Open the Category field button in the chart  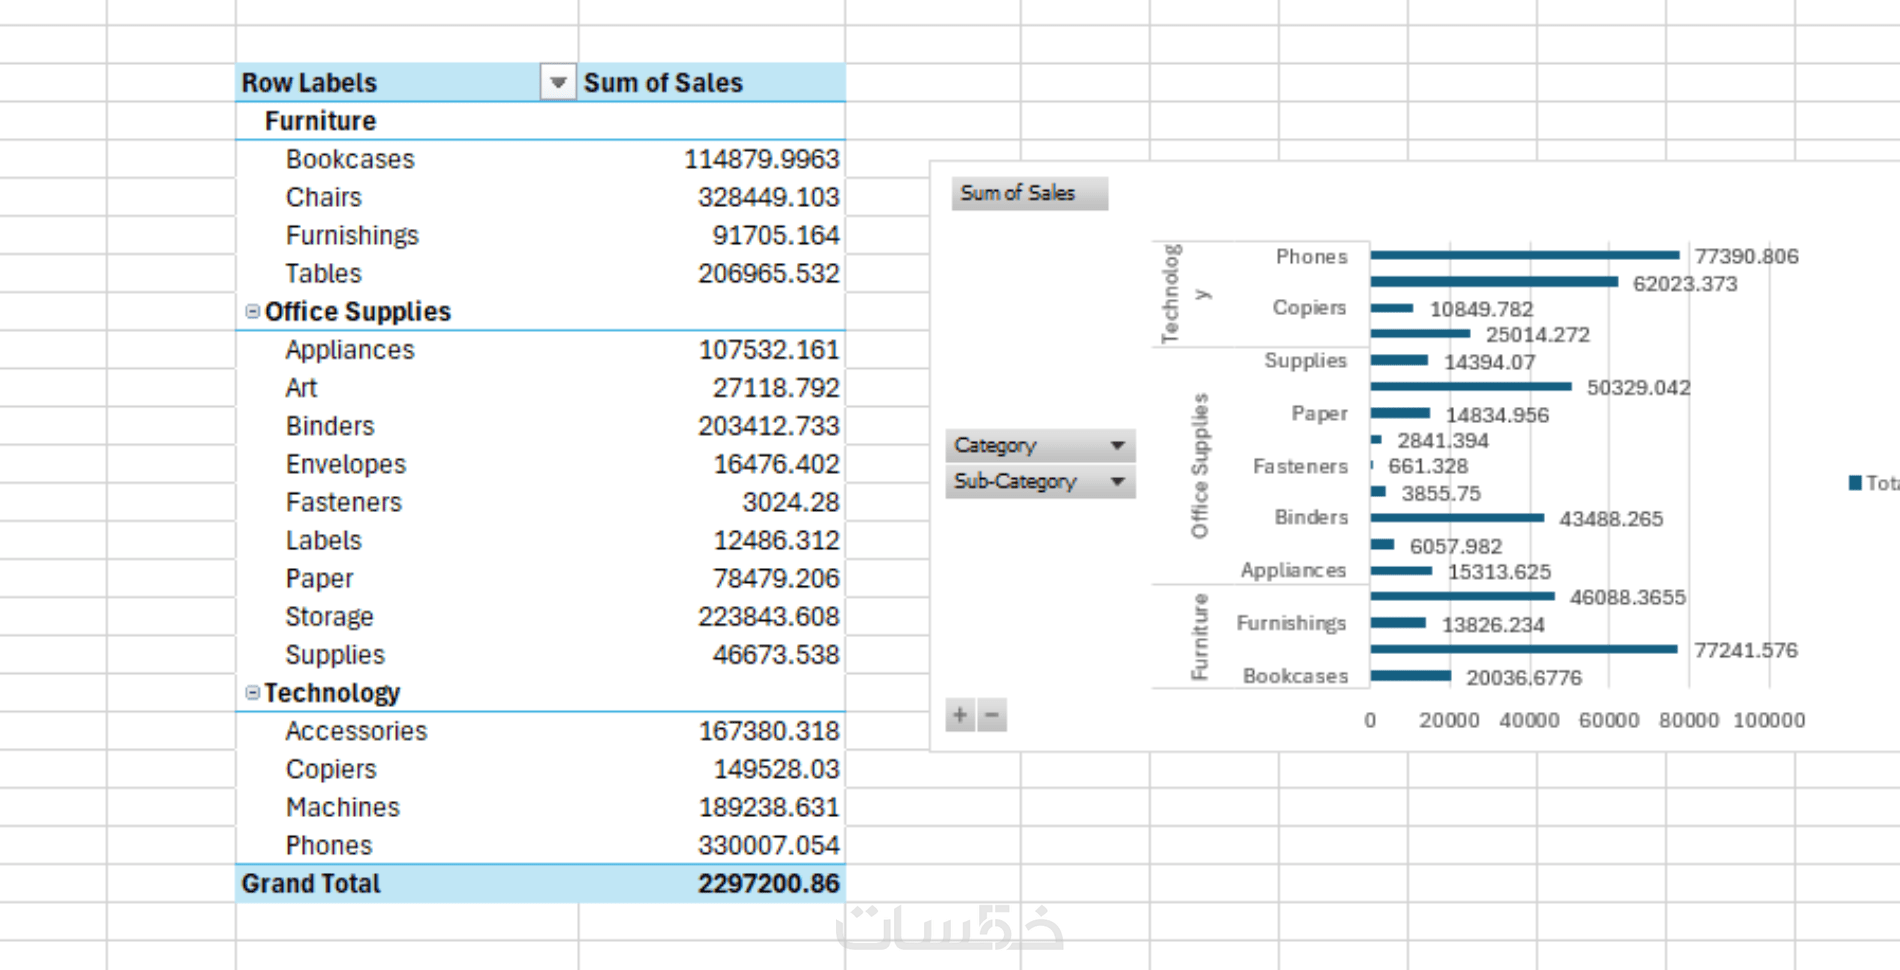point(1040,445)
